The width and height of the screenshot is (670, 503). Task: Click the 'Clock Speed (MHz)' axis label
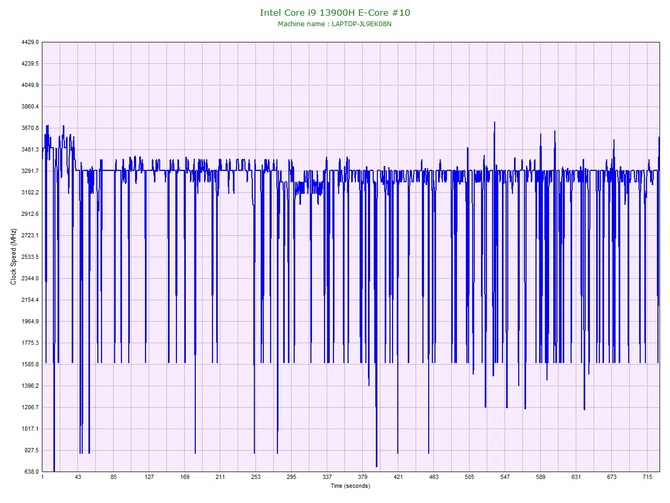(13, 256)
